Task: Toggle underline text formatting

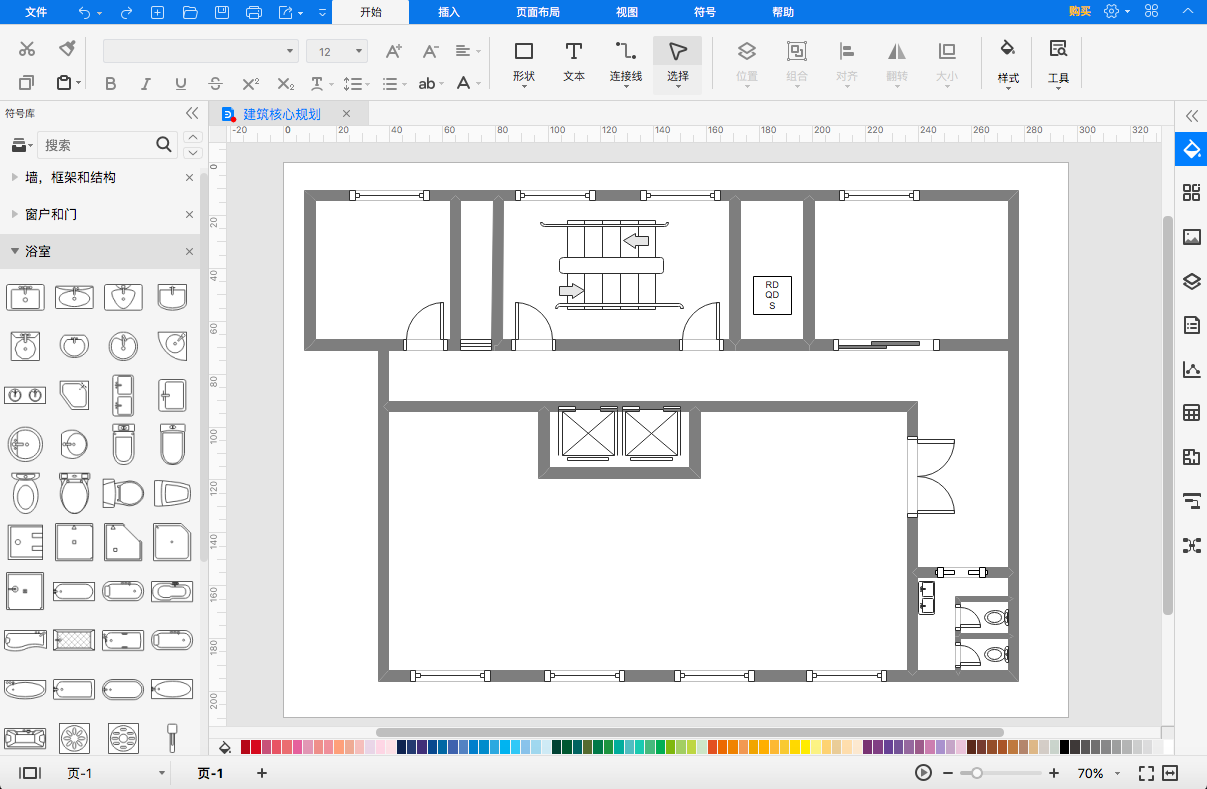Action: (x=181, y=84)
